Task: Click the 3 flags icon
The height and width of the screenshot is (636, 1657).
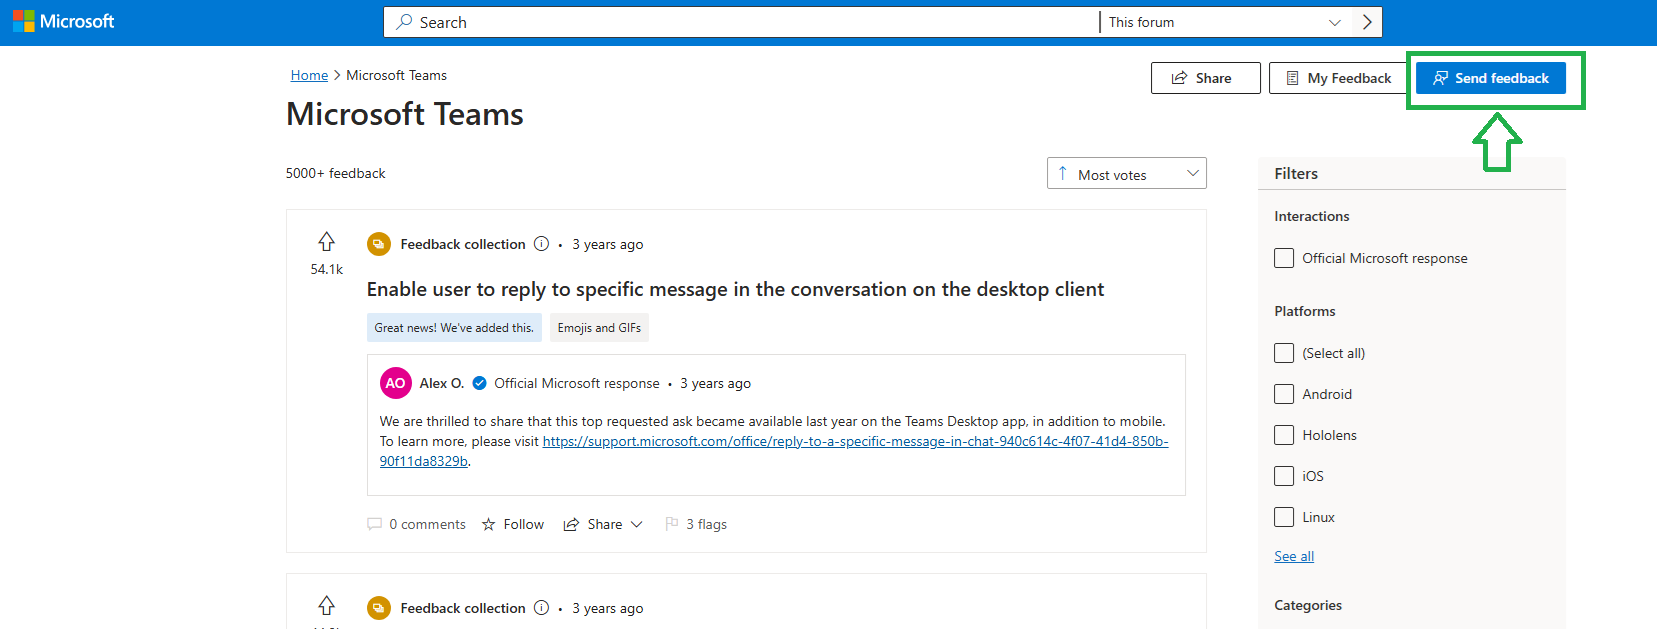Action: [x=672, y=524]
